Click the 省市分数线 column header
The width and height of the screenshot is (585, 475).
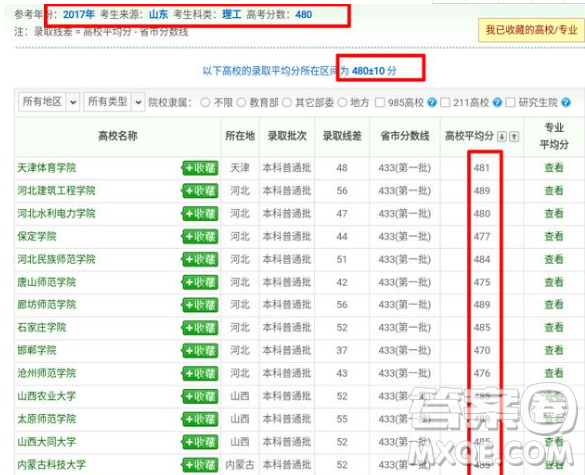click(x=405, y=136)
